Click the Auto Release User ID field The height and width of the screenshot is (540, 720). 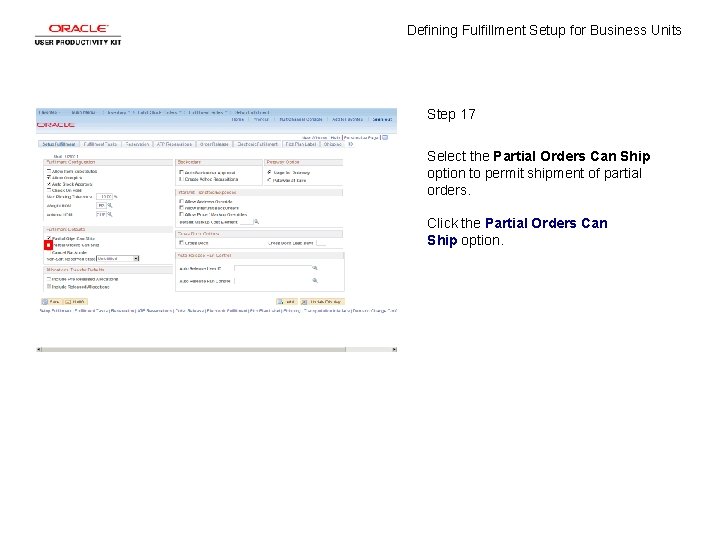pyautogui.click(x=273, y=268)
